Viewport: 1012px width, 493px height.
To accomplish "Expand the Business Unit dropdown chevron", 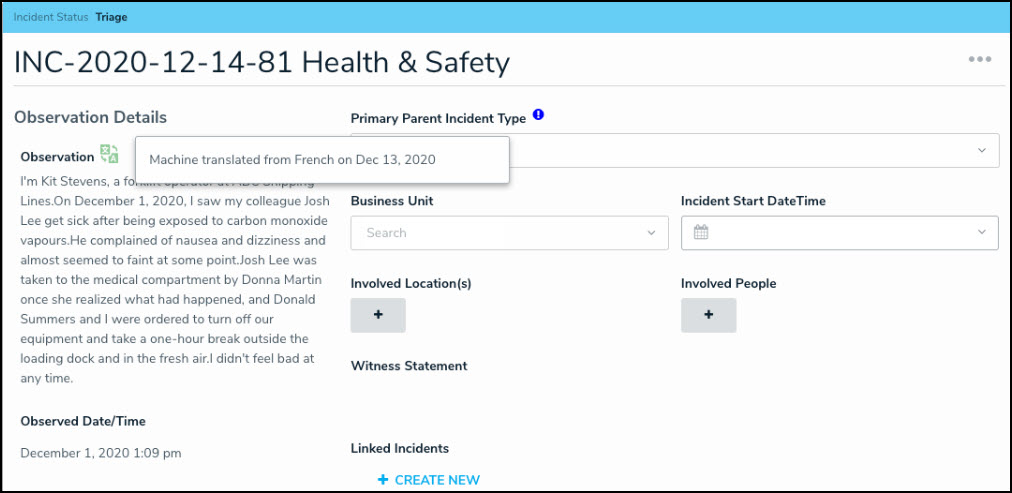I will tap(651, 233).
